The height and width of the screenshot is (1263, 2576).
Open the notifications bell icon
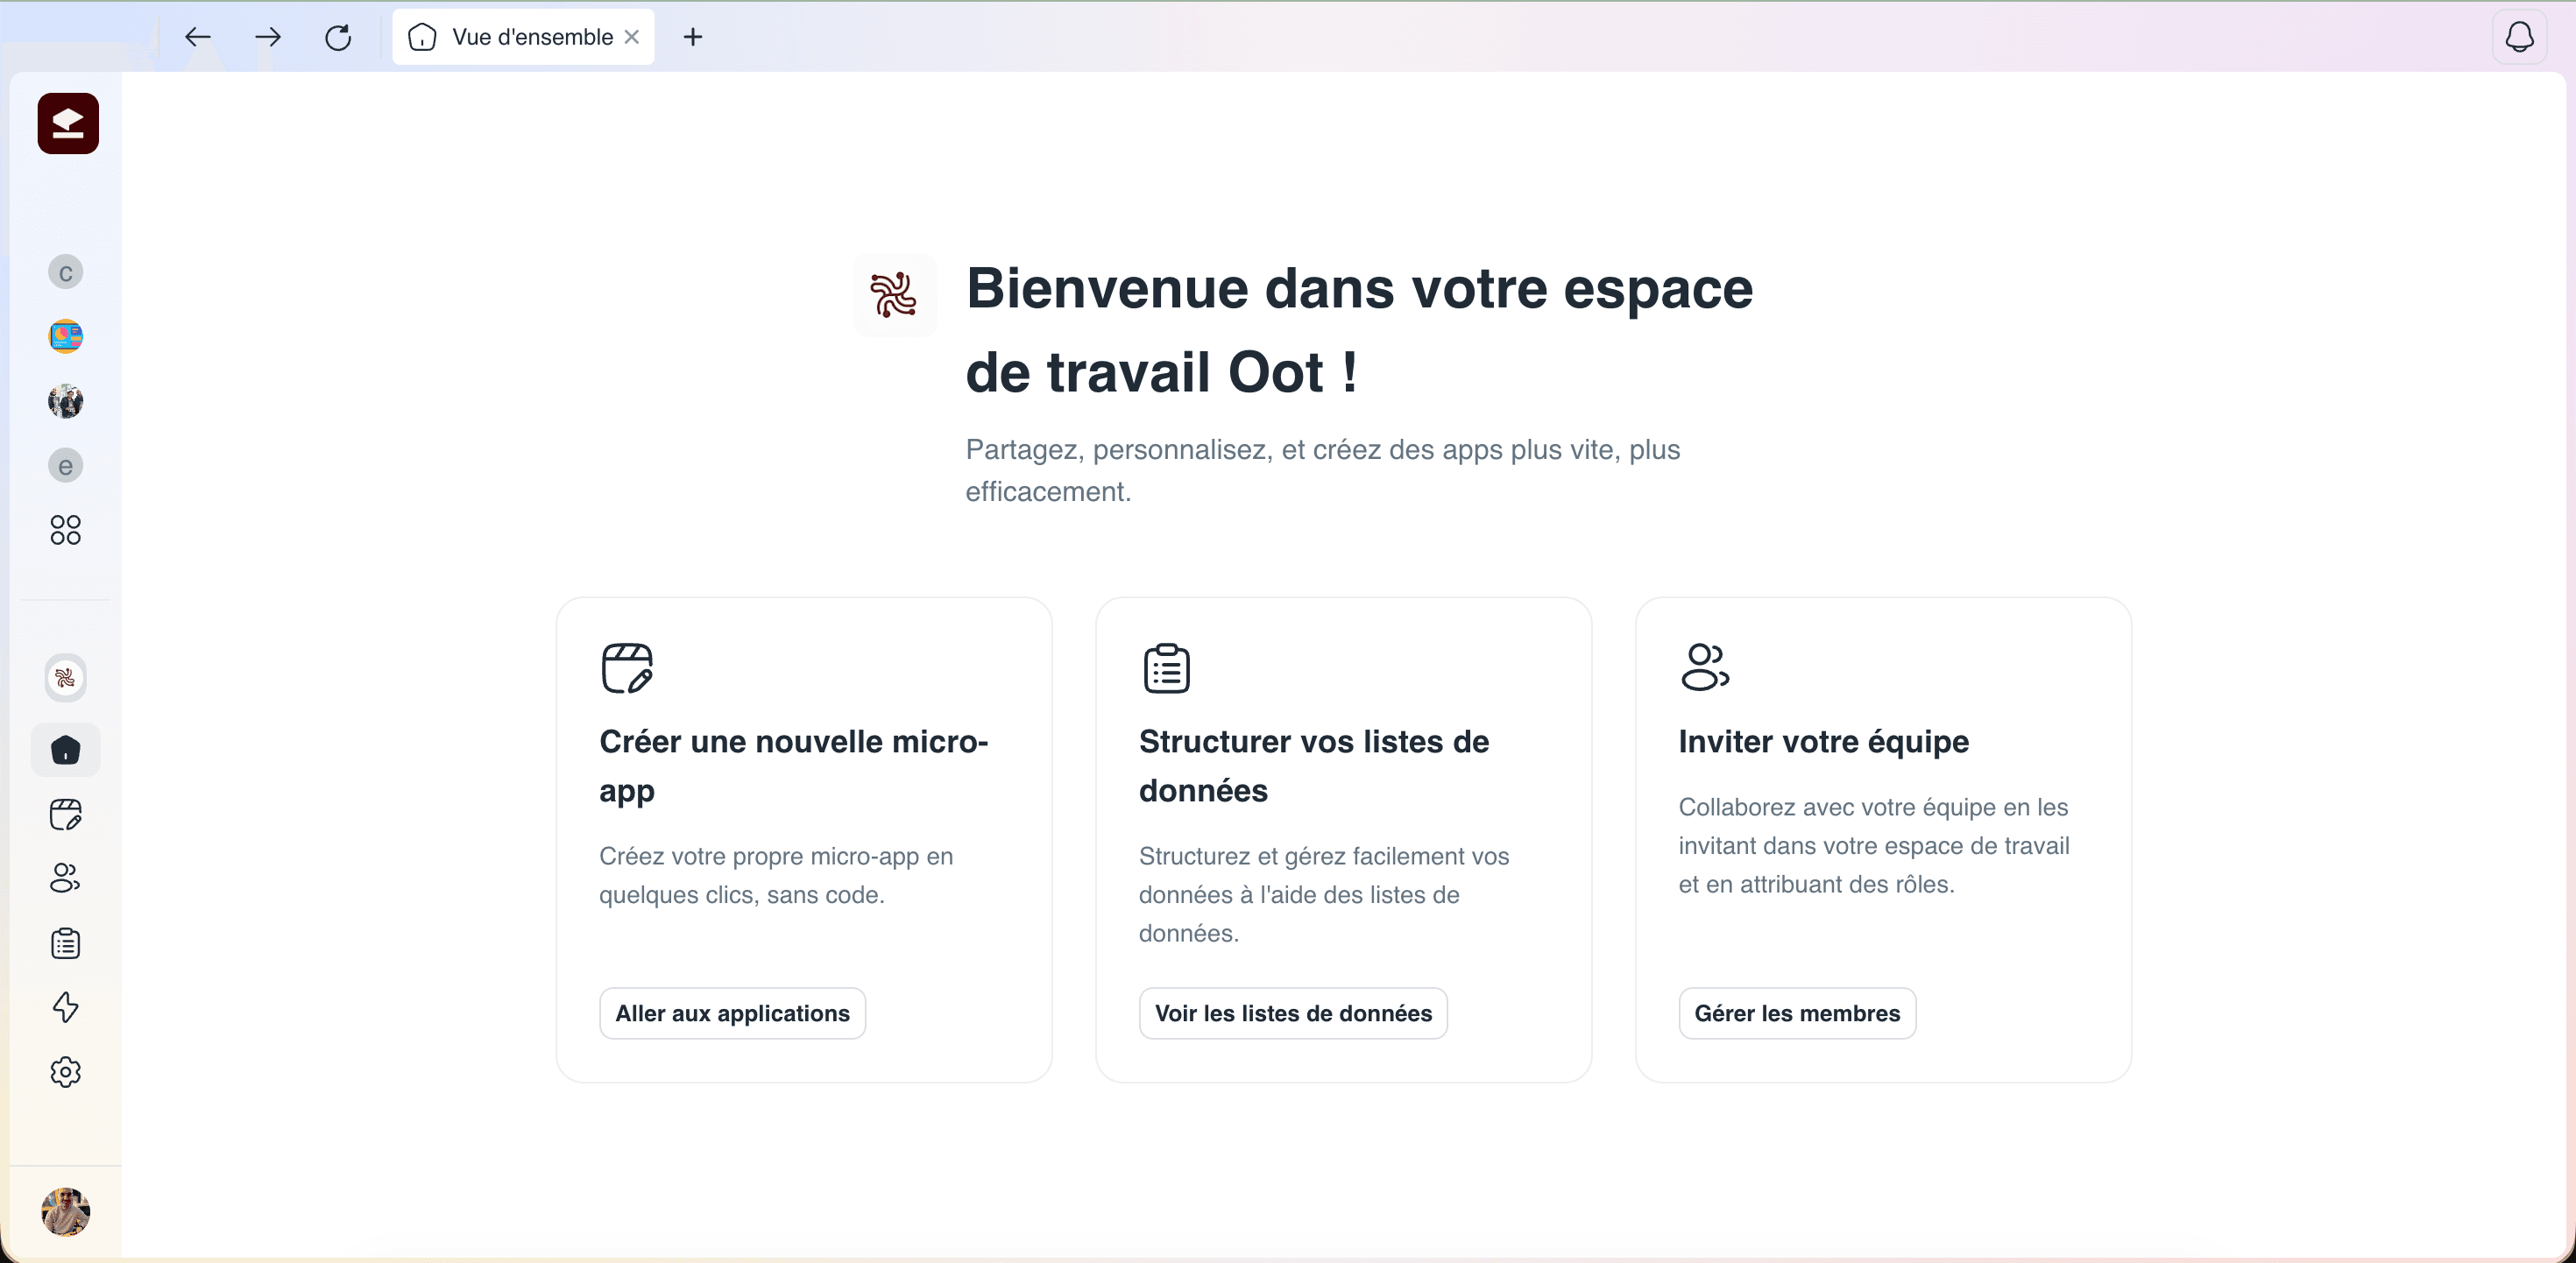tap(2519, 37)
